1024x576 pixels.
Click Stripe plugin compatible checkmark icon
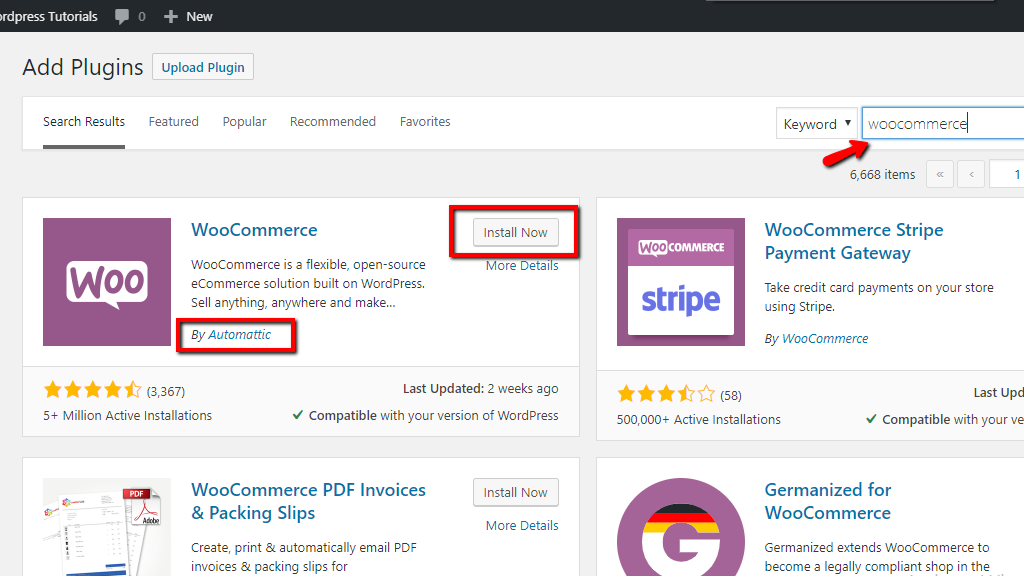(x=871, y=419)
